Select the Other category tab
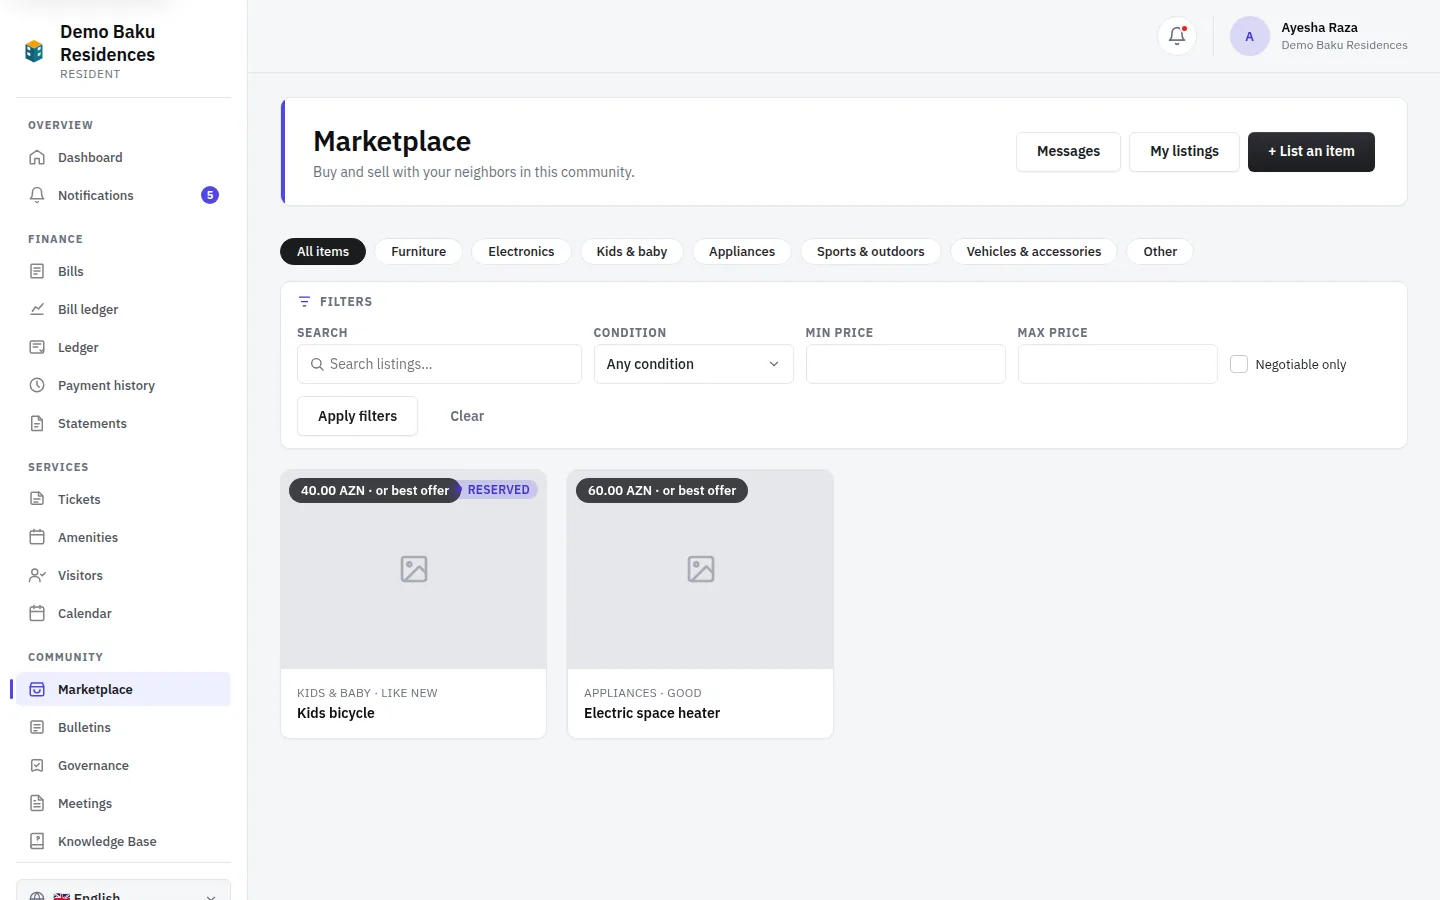 pyautogui.click(x=1160, y=251)
